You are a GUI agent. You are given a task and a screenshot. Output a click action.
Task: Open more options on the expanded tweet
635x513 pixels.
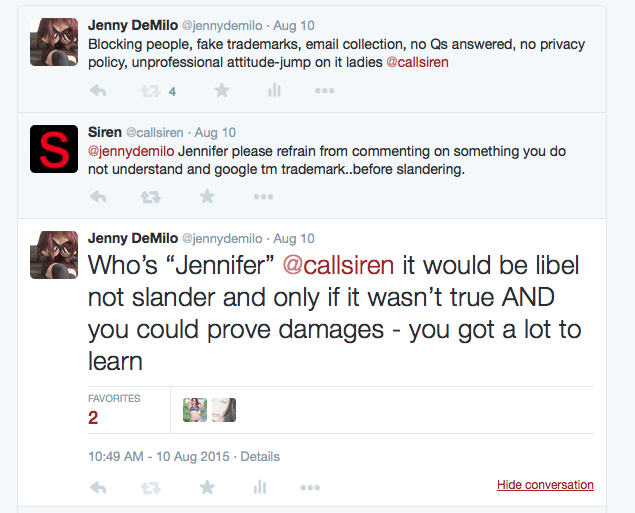point(310,487)
